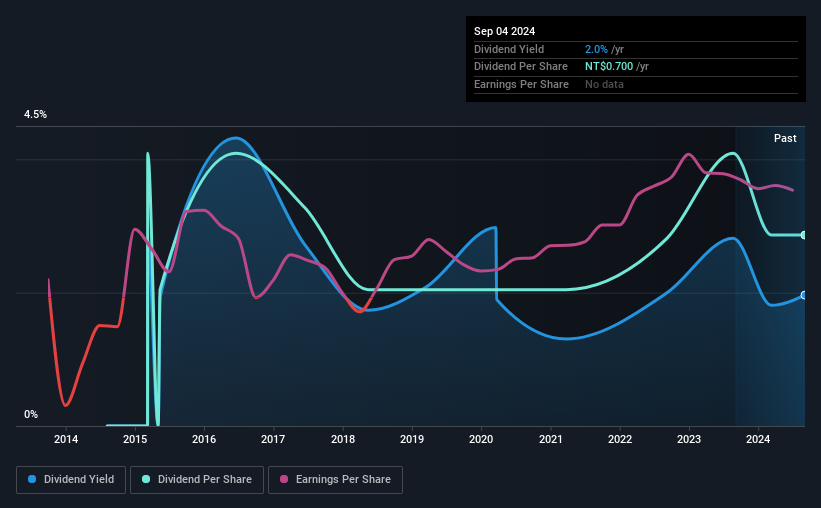
Task: Click the Dividend Per Share tooltip row label
Action: pos(521,67)
